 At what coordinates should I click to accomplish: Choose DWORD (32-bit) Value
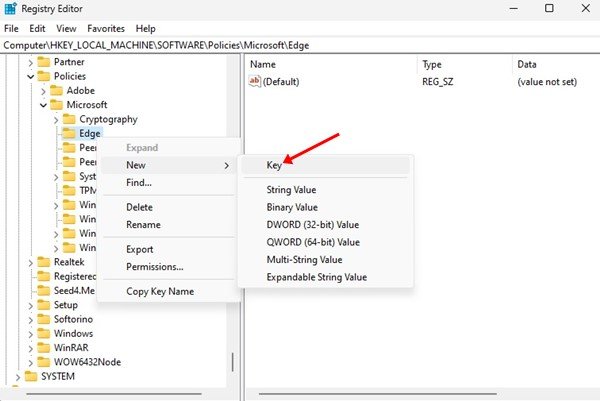point(326,225)
